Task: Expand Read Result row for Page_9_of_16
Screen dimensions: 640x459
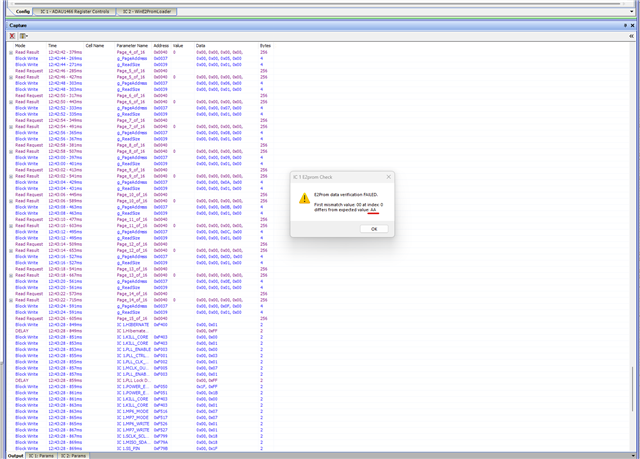Action: coord(11,176)
